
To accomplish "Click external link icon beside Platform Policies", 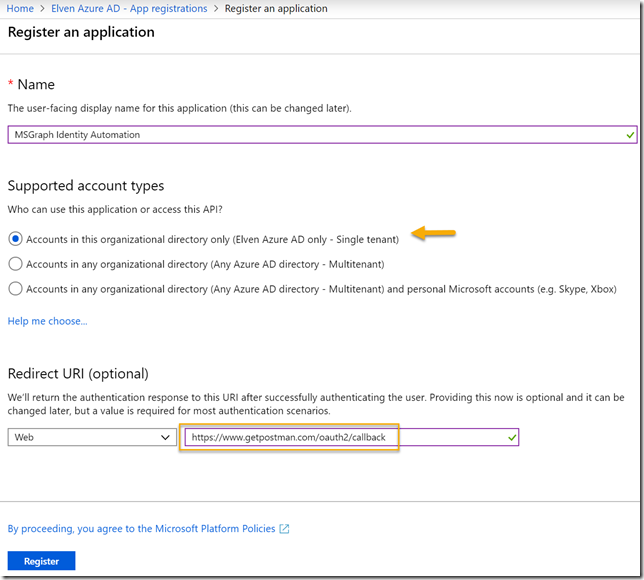I will click(284, 529).
